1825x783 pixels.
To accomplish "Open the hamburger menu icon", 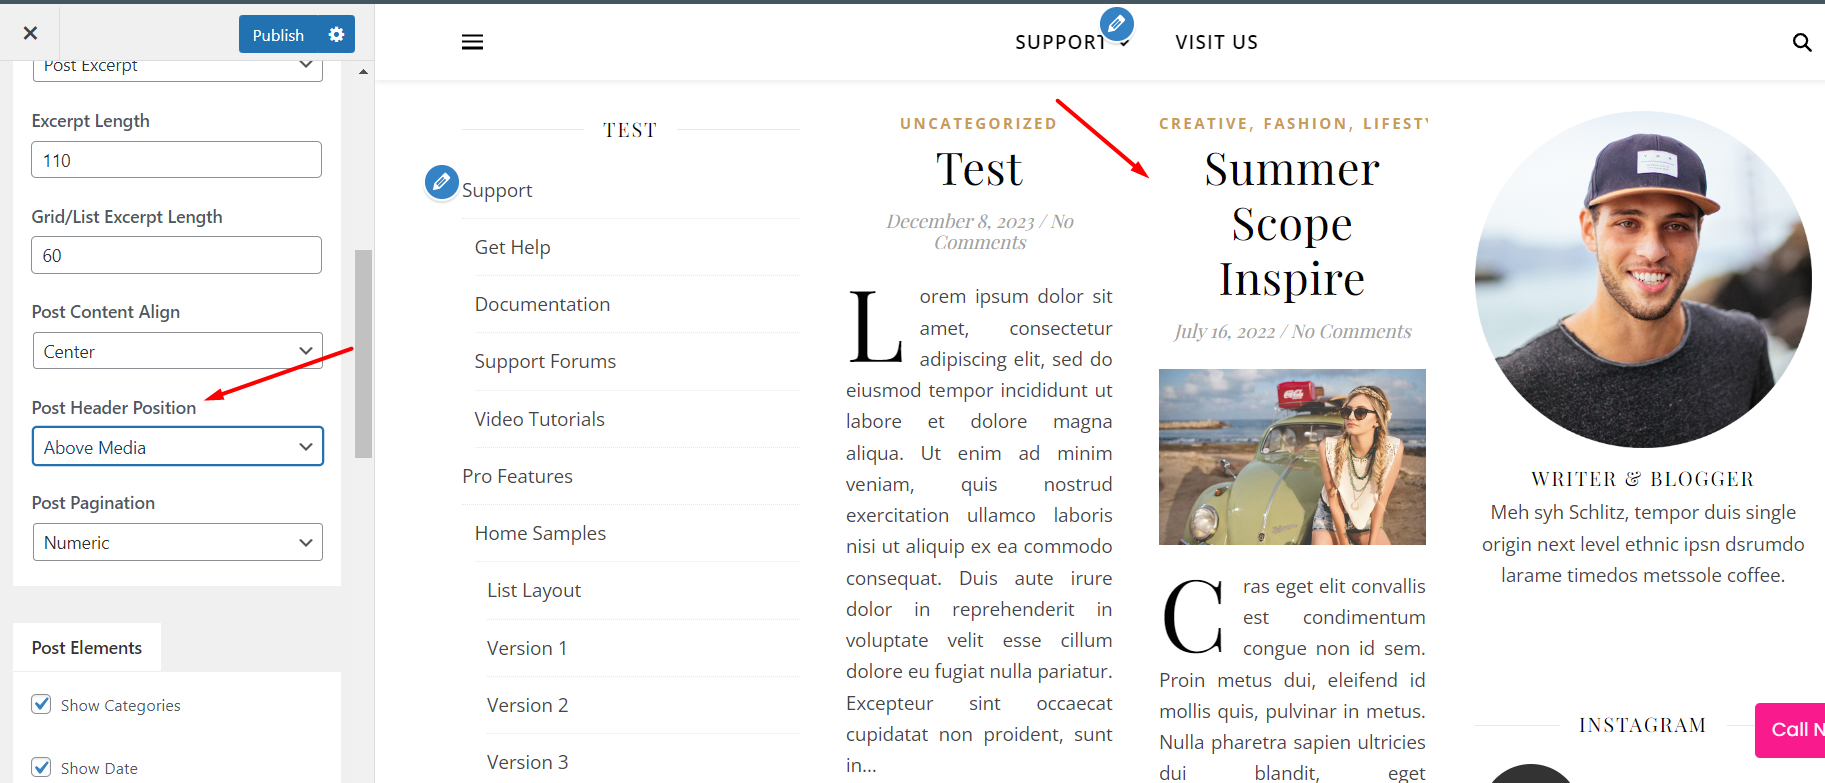I will pos(472,42).
